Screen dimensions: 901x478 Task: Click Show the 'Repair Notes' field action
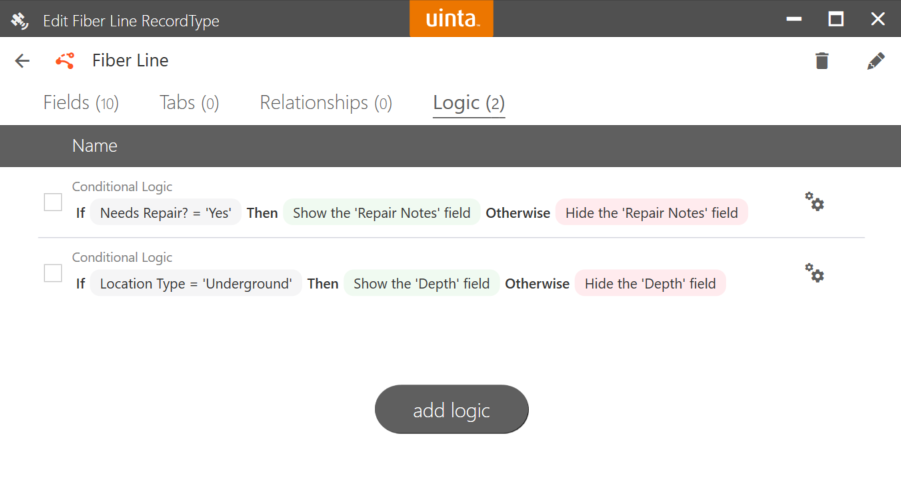pos(381,213)
